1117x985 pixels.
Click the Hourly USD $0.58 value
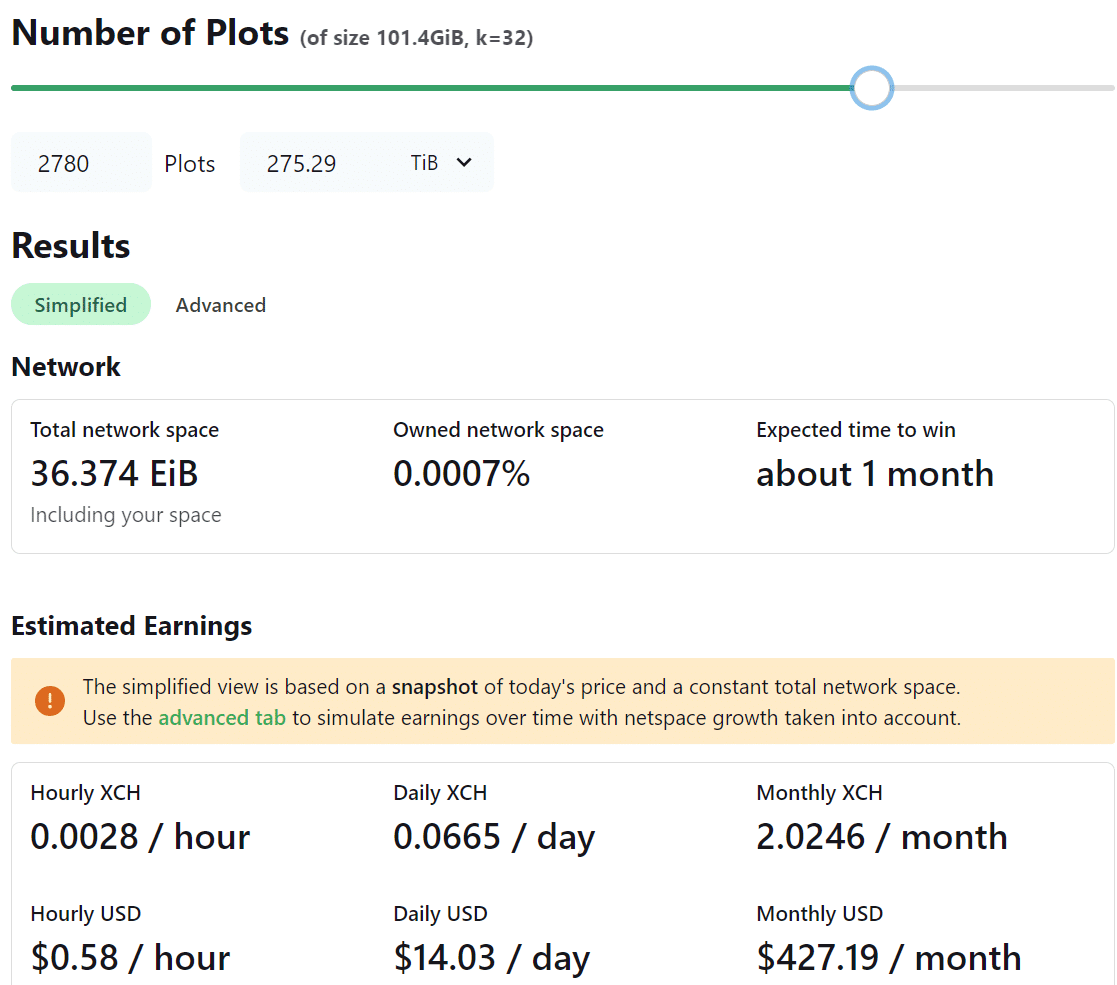(130, 957)
